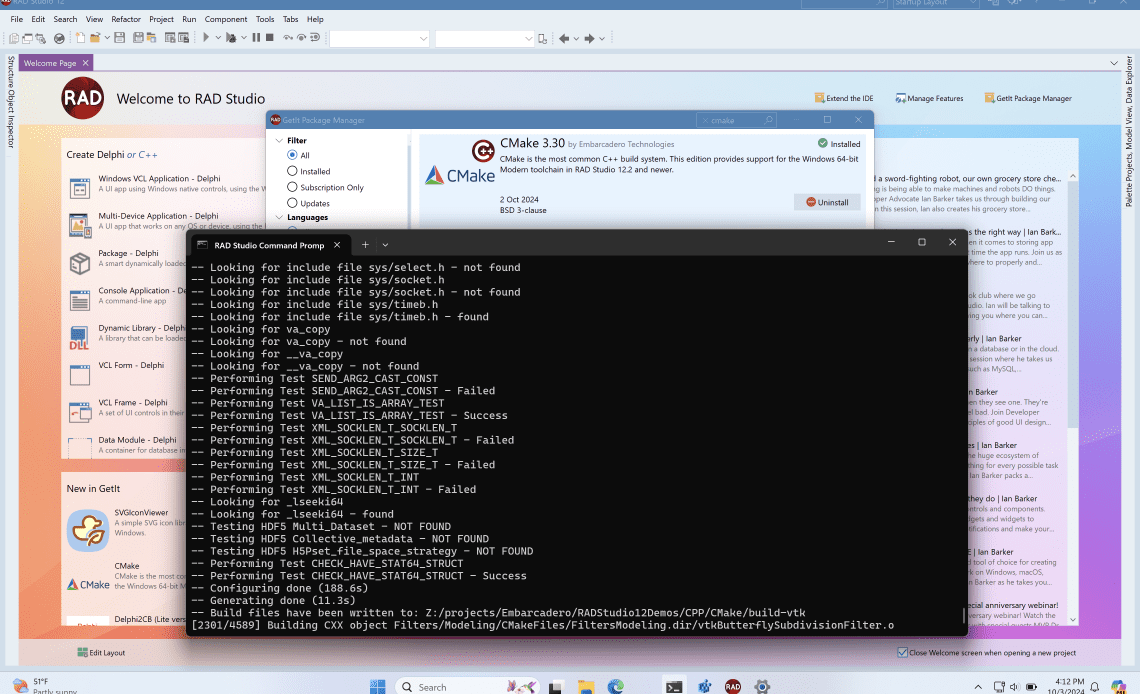The width and height of the screenshot is (1140, 694).
Task: Click the Package - Delphi box icon
Action: 79,263
